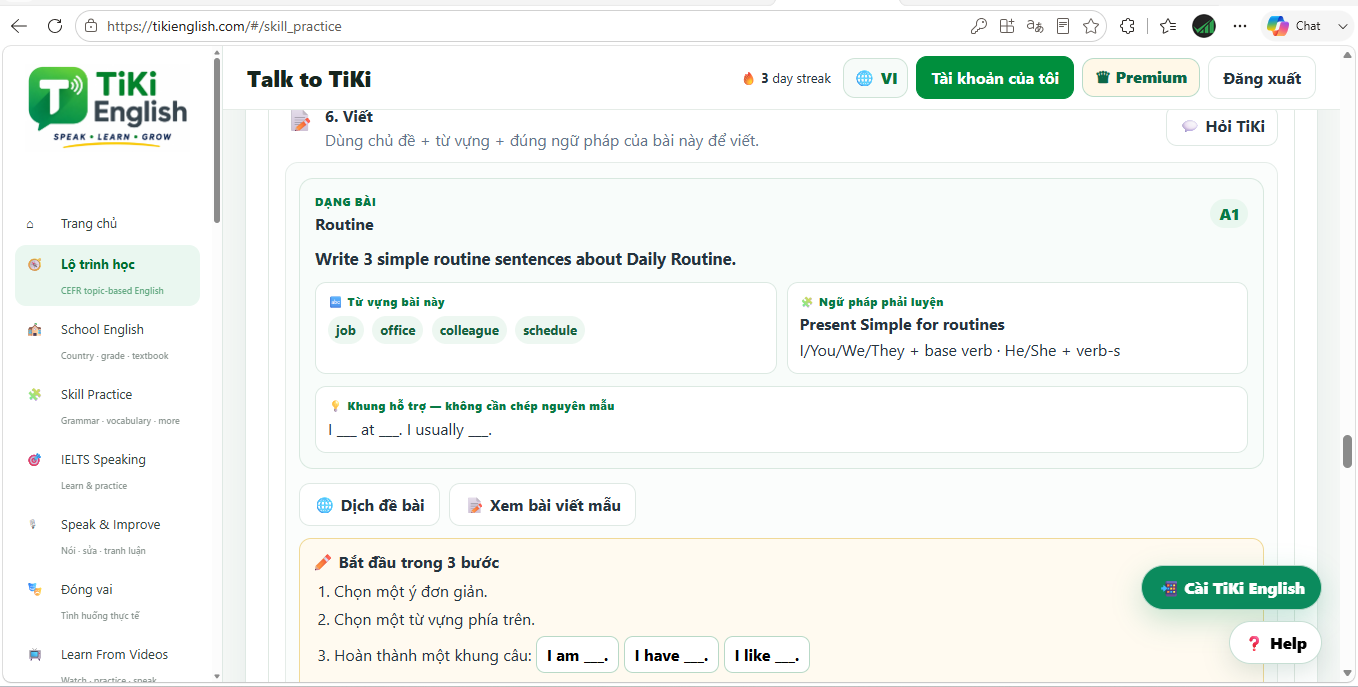Viewport: 1358px width, 687px height.
Task: Refresh the page with reload icon
Action: point(55,26)
